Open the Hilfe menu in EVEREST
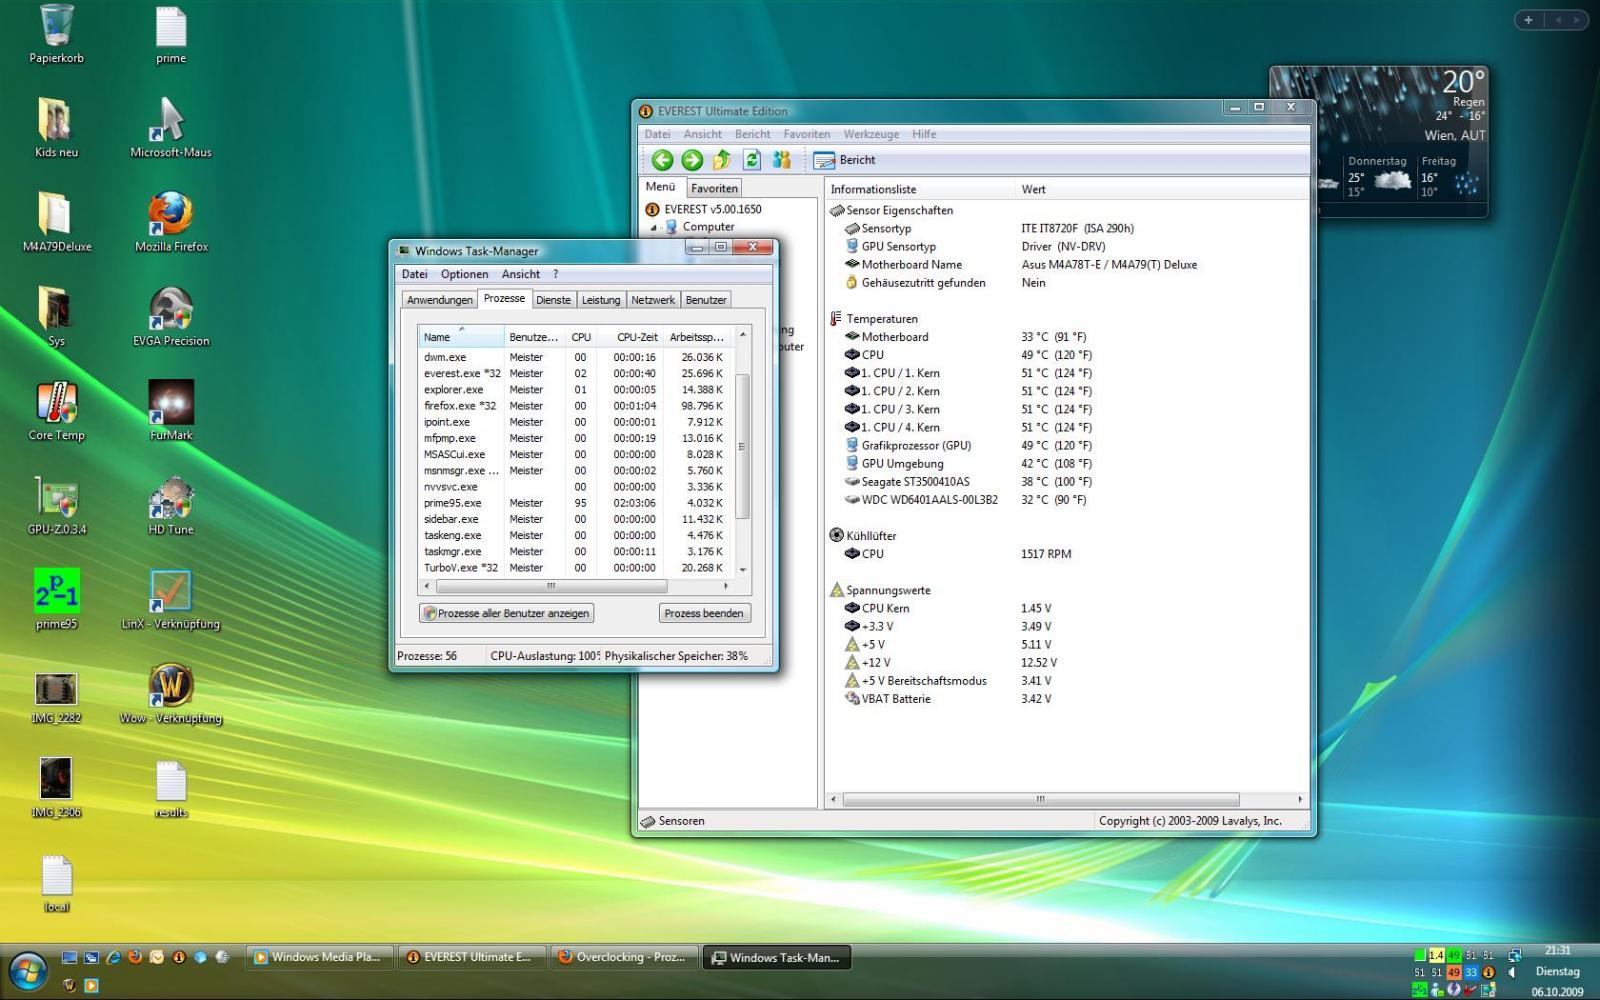Viewport: 1600px width, 1000px height. (x=924, y=134)
